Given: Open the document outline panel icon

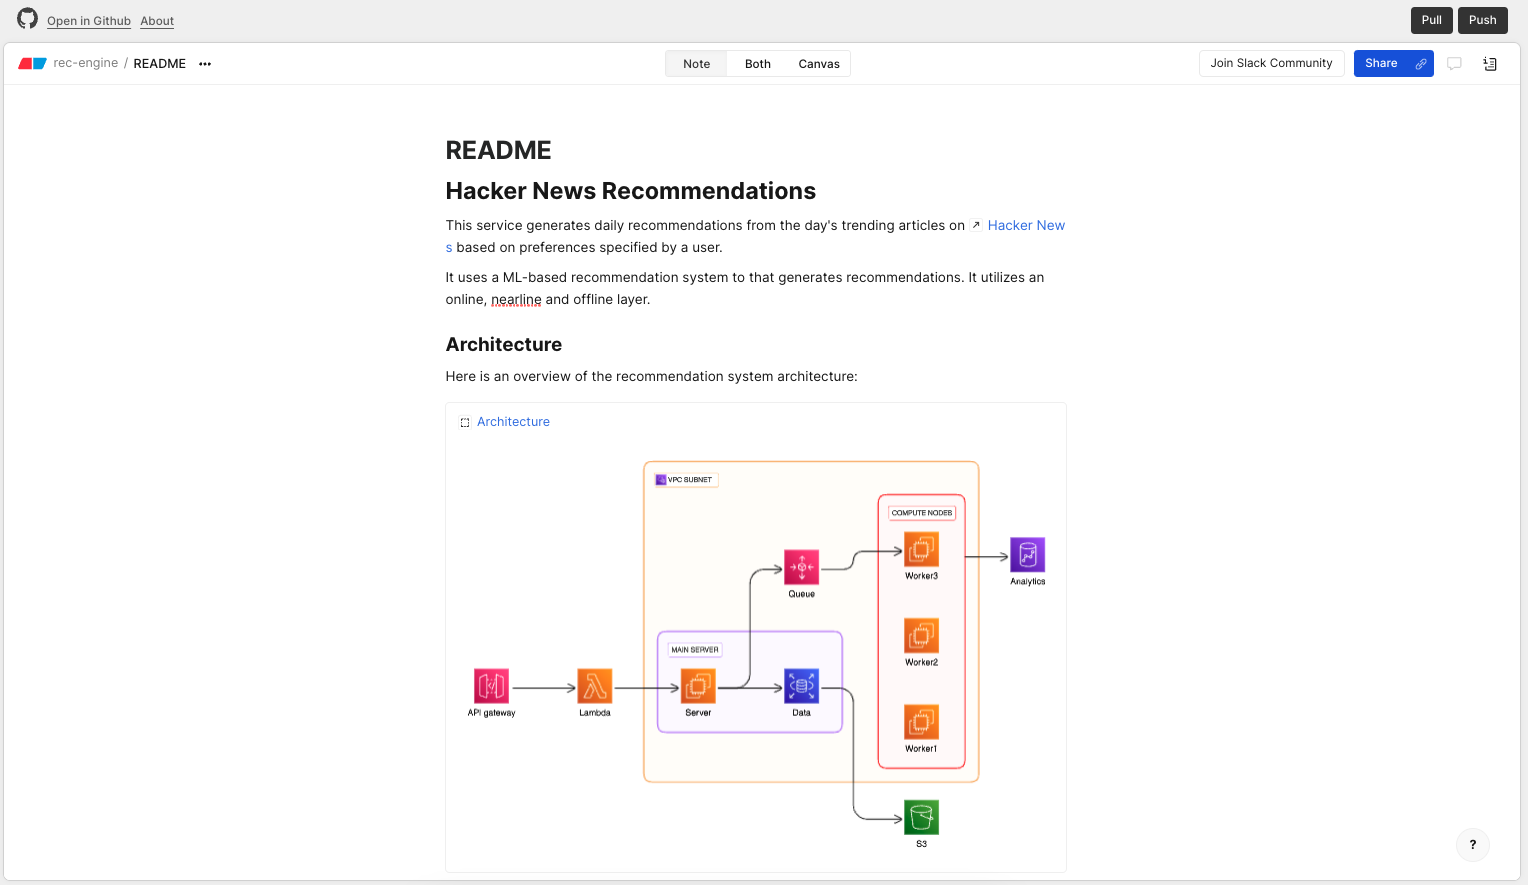Looking at the screenshot, I should pos(1490,63).
